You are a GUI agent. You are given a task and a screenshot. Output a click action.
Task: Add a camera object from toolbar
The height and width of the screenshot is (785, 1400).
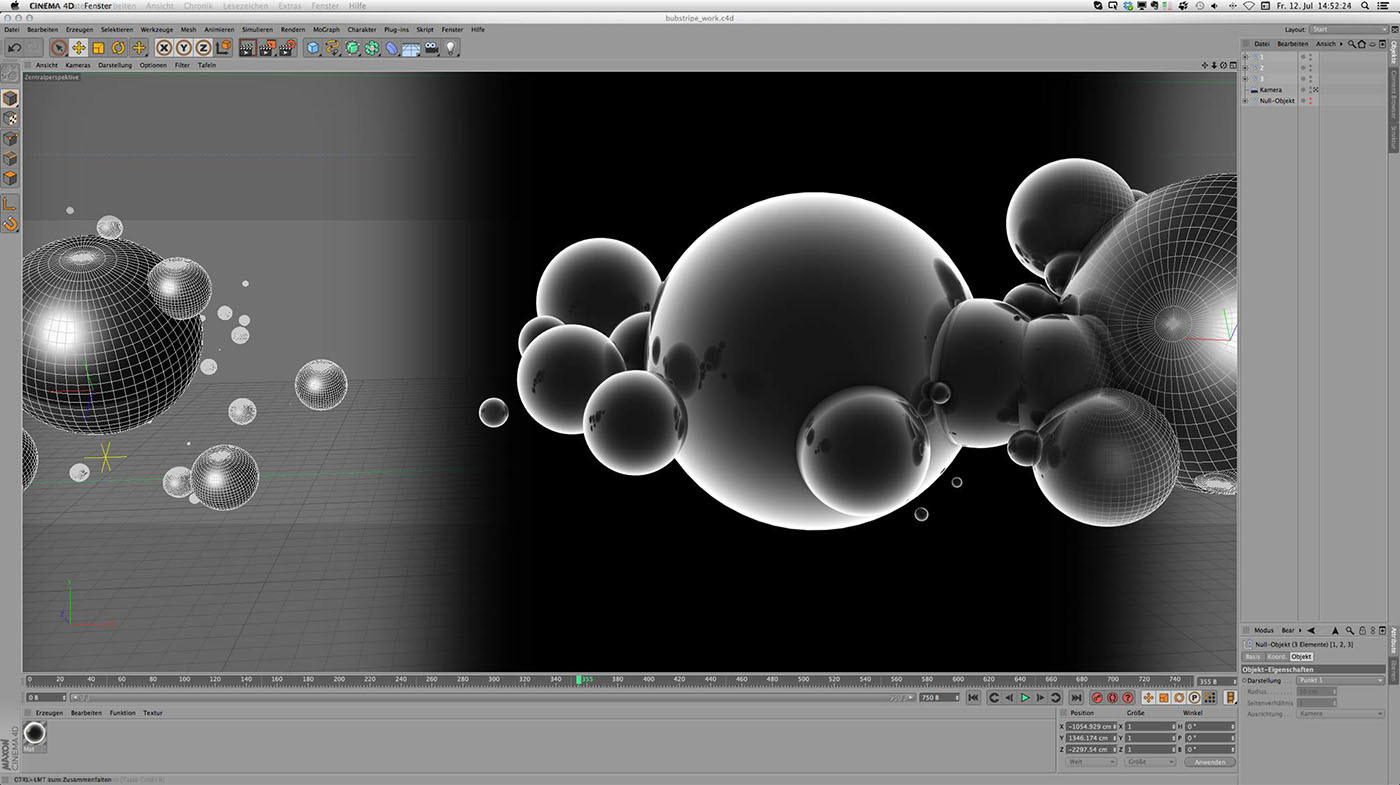[x=432, y=48]
